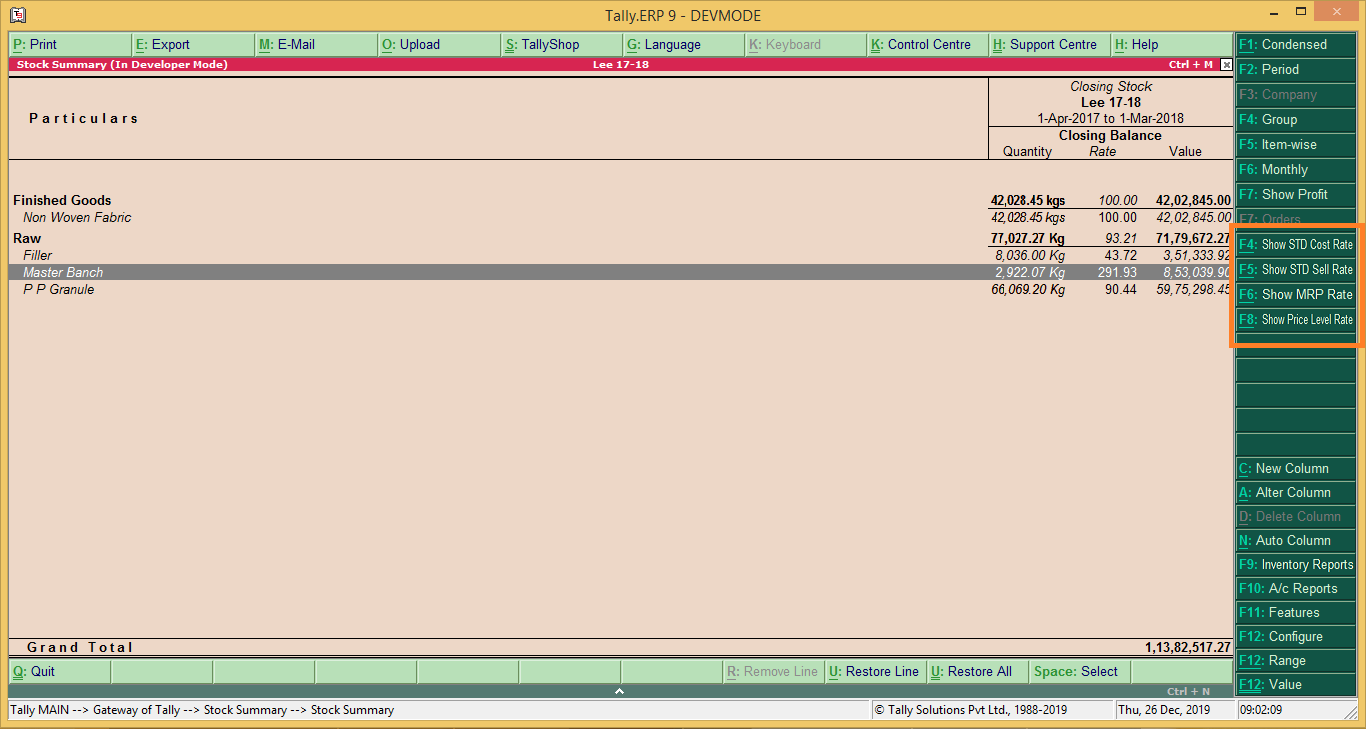Open F12 Configure options
This screenshot has width=1366, height=729.
(1295, 636)
